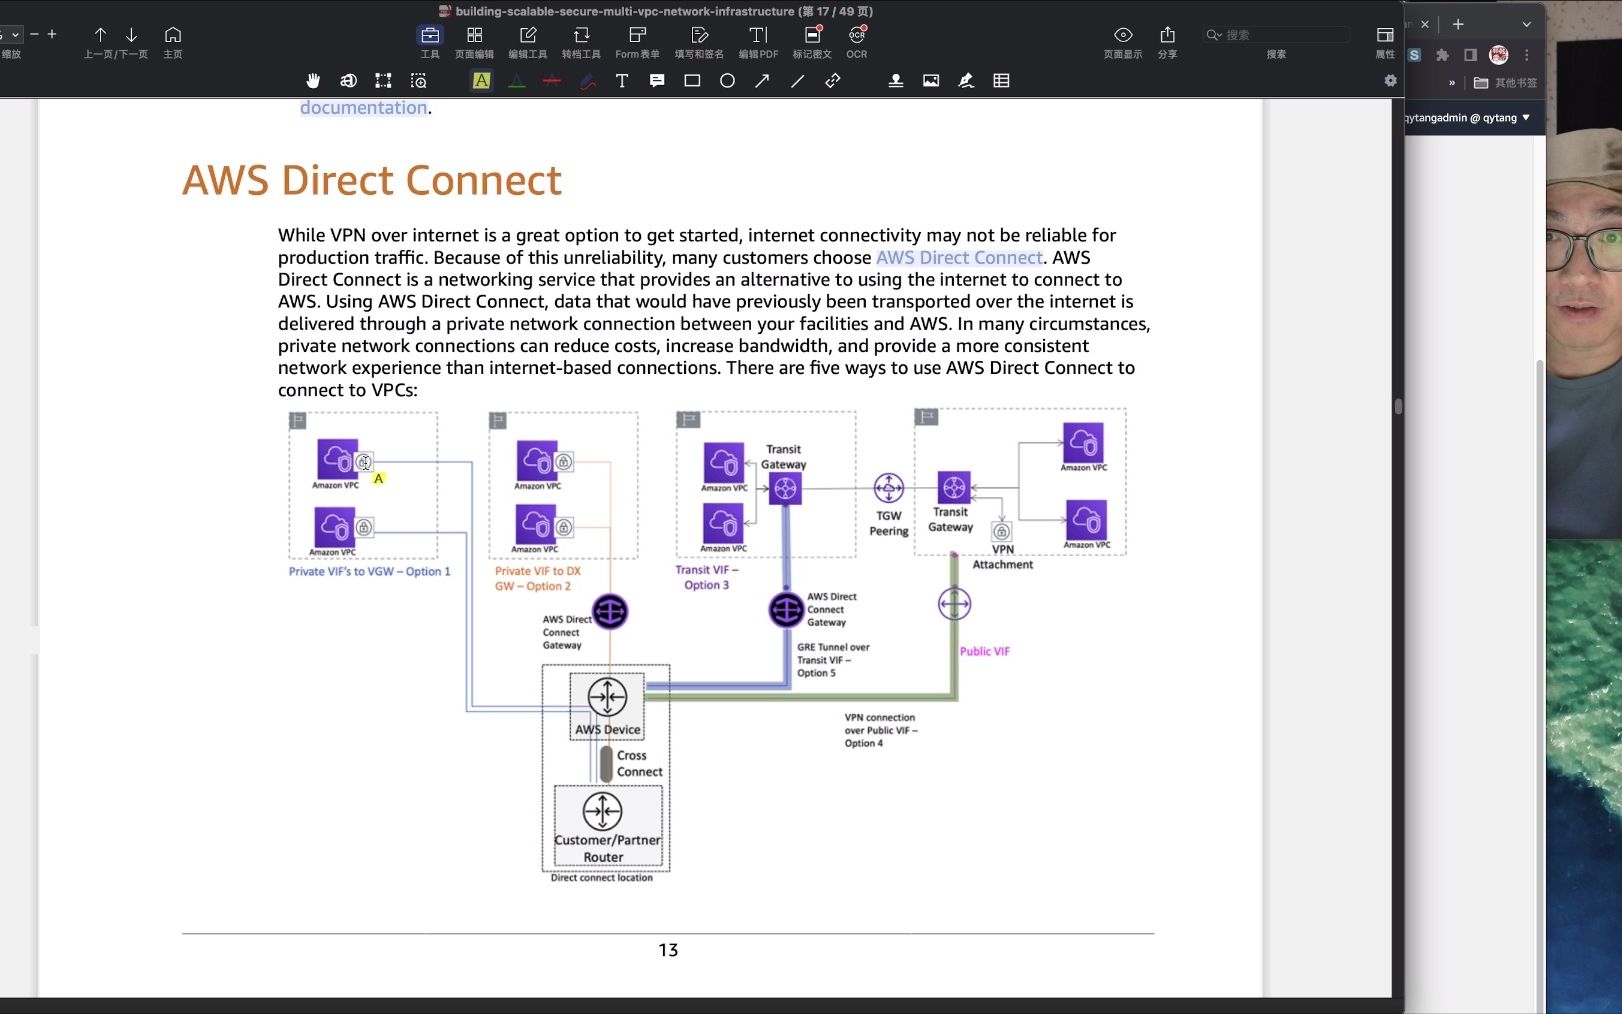1622x1014 pixels.
Task: Open the 'AWS Direct Connect' hyperlink in paragraph
Action: click(959, 258)
